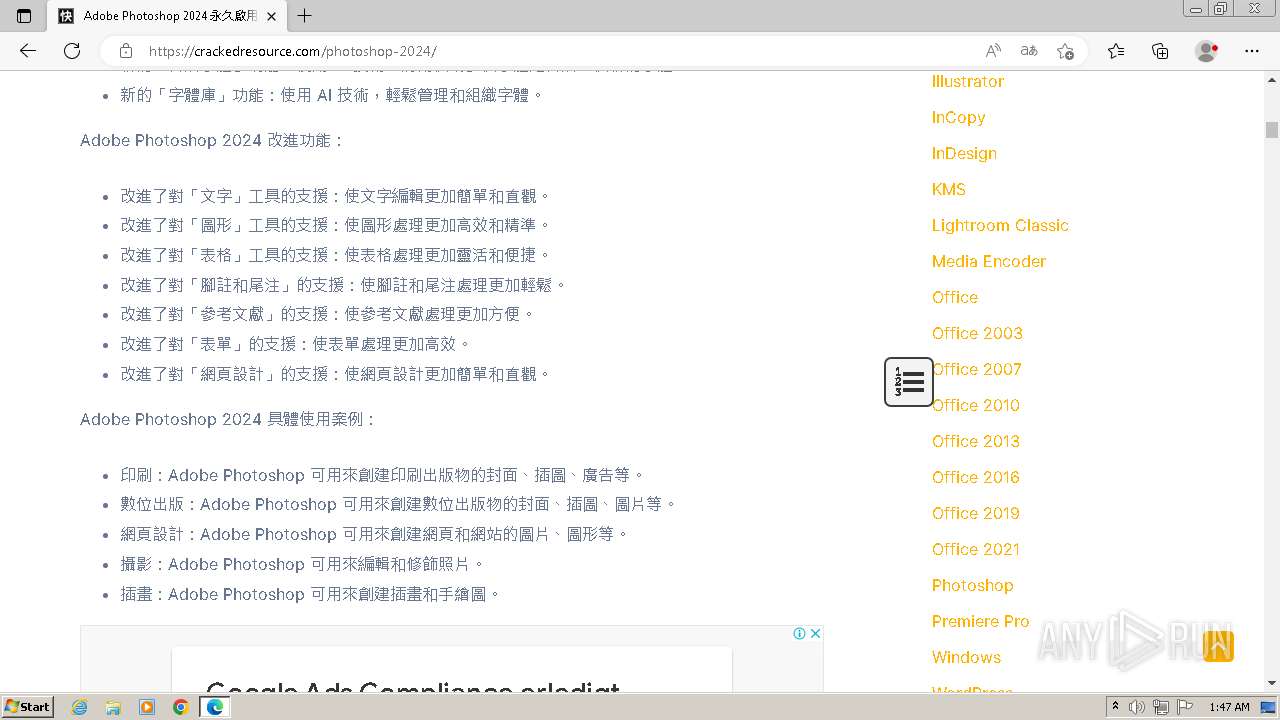Open the browser profile avatar
The width and height of the screenshot is (1280, 720).
1206,51
